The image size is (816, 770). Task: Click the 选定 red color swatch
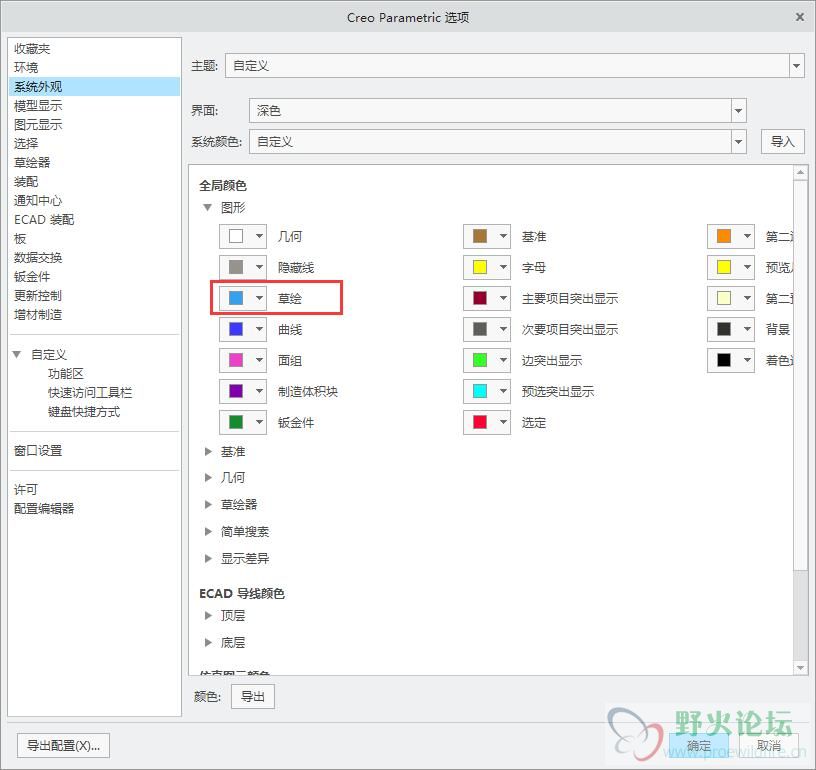coord(480,422)
